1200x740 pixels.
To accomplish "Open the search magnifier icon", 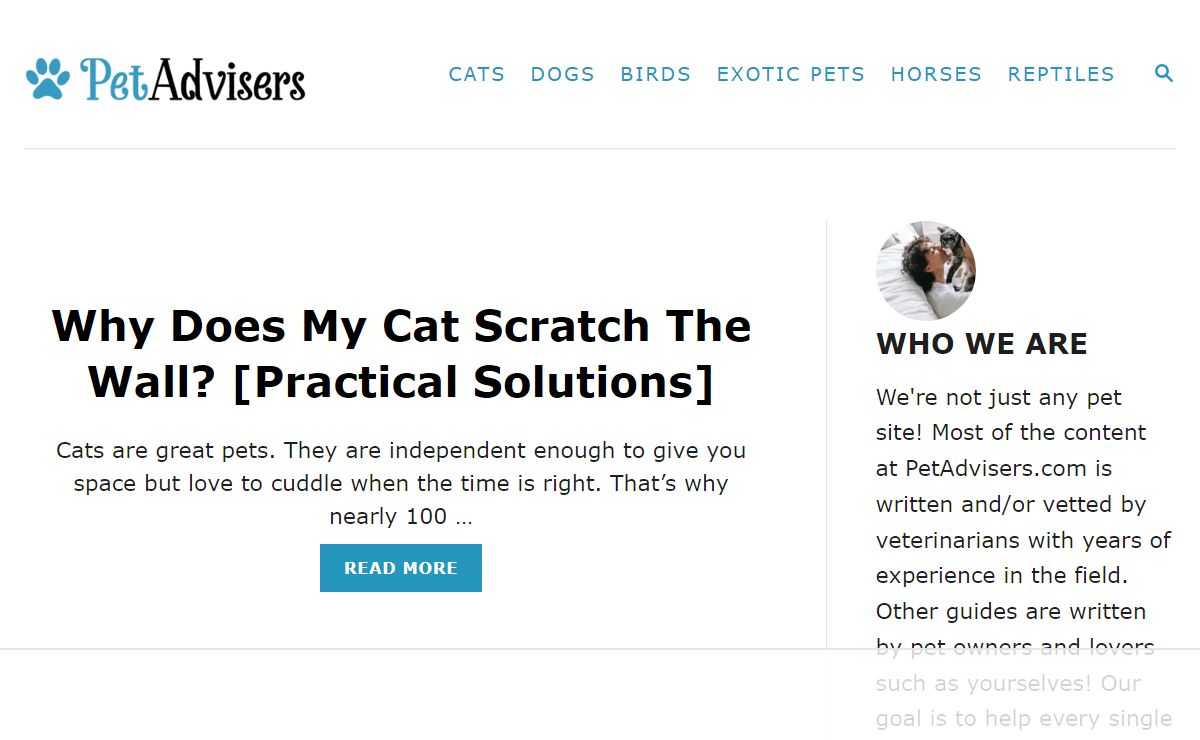I will tap(1163, 73).
